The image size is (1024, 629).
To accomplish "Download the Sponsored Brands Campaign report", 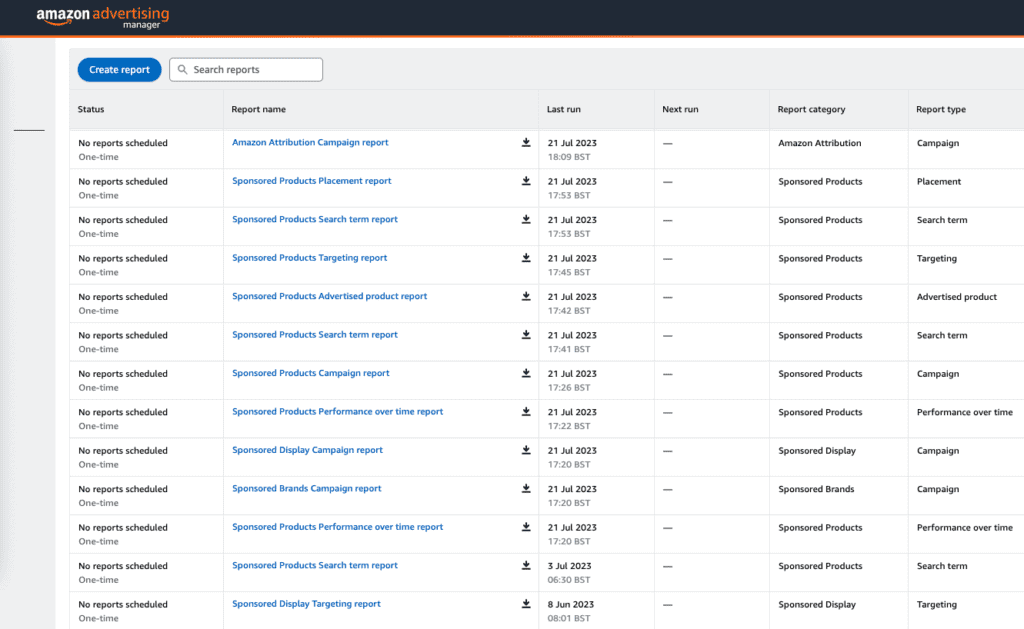I will [x=526, y=488].
